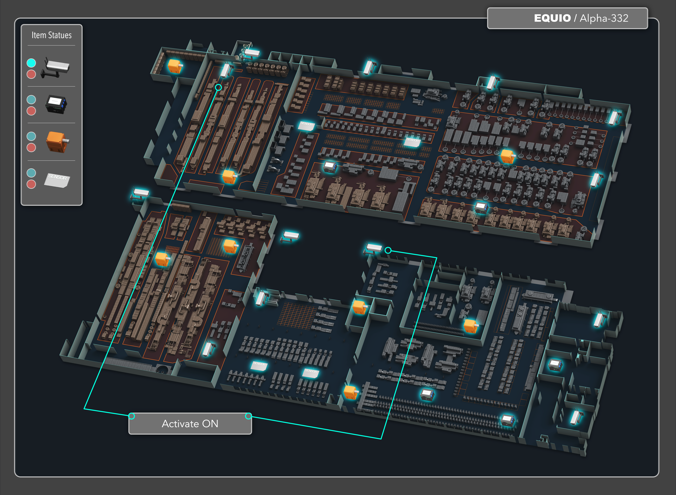The width and height of the screenshot is (676, 495).
Task: Select the black sensor device in the upper-middle hall
Action: point(330,166)
